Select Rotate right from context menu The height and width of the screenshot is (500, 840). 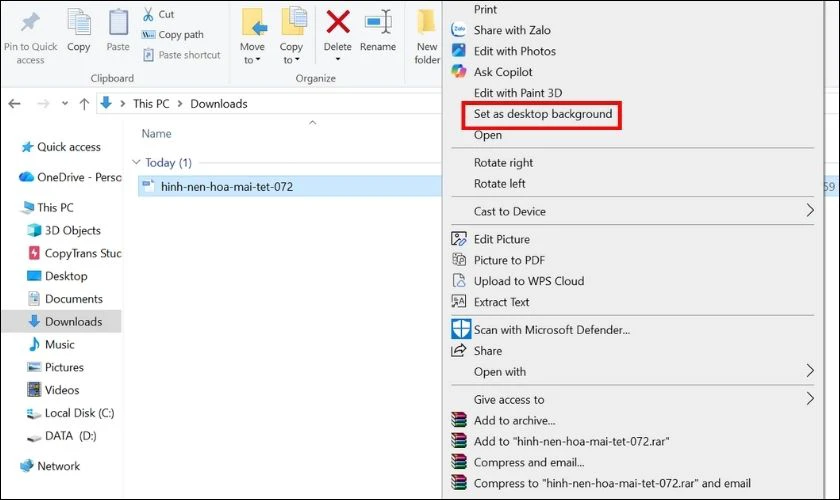[x=503, y=162]
